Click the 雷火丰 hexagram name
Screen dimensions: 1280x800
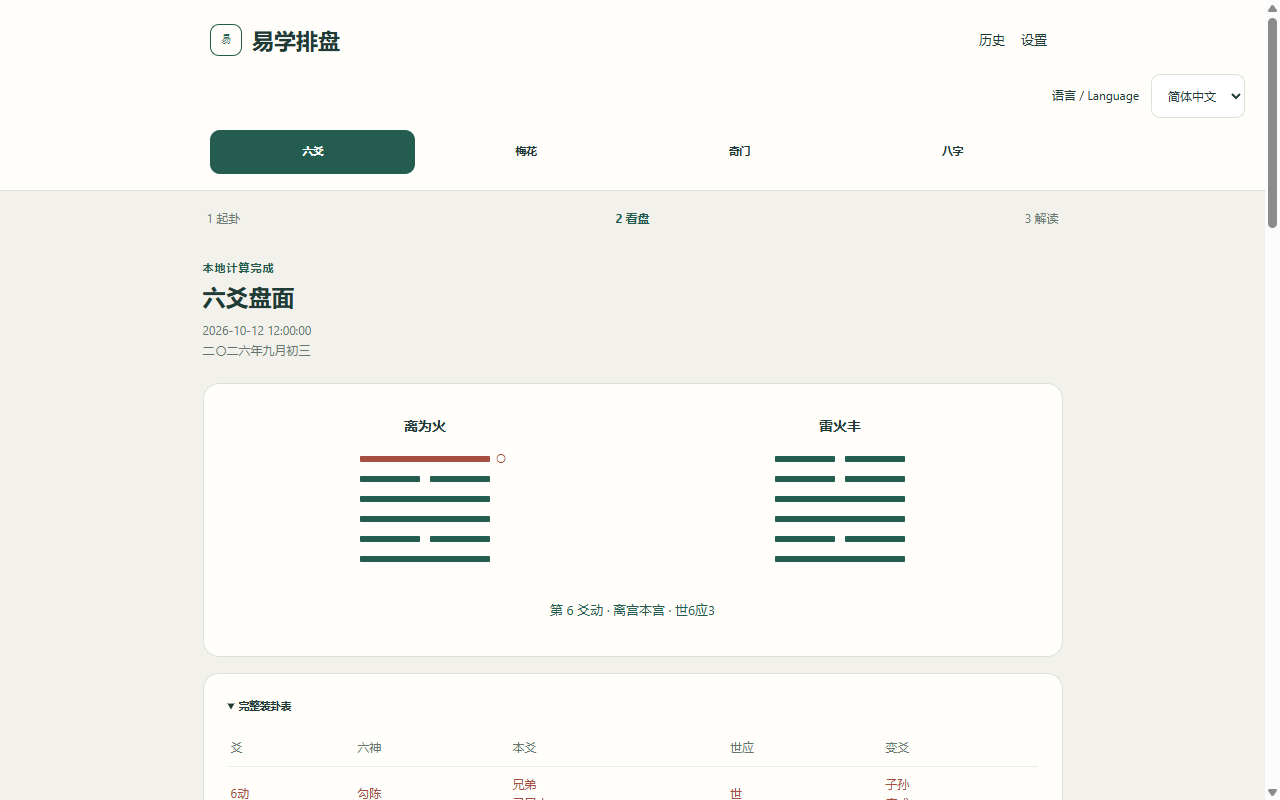pos(840,427)
